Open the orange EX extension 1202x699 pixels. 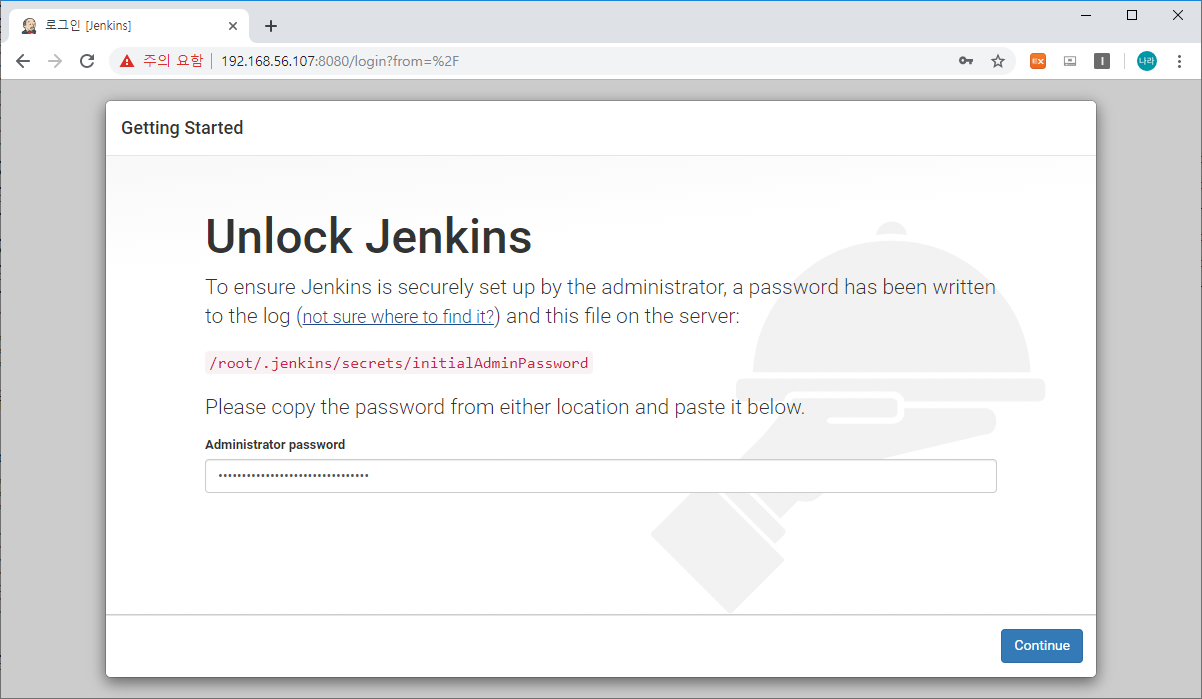pos(1038,61)
